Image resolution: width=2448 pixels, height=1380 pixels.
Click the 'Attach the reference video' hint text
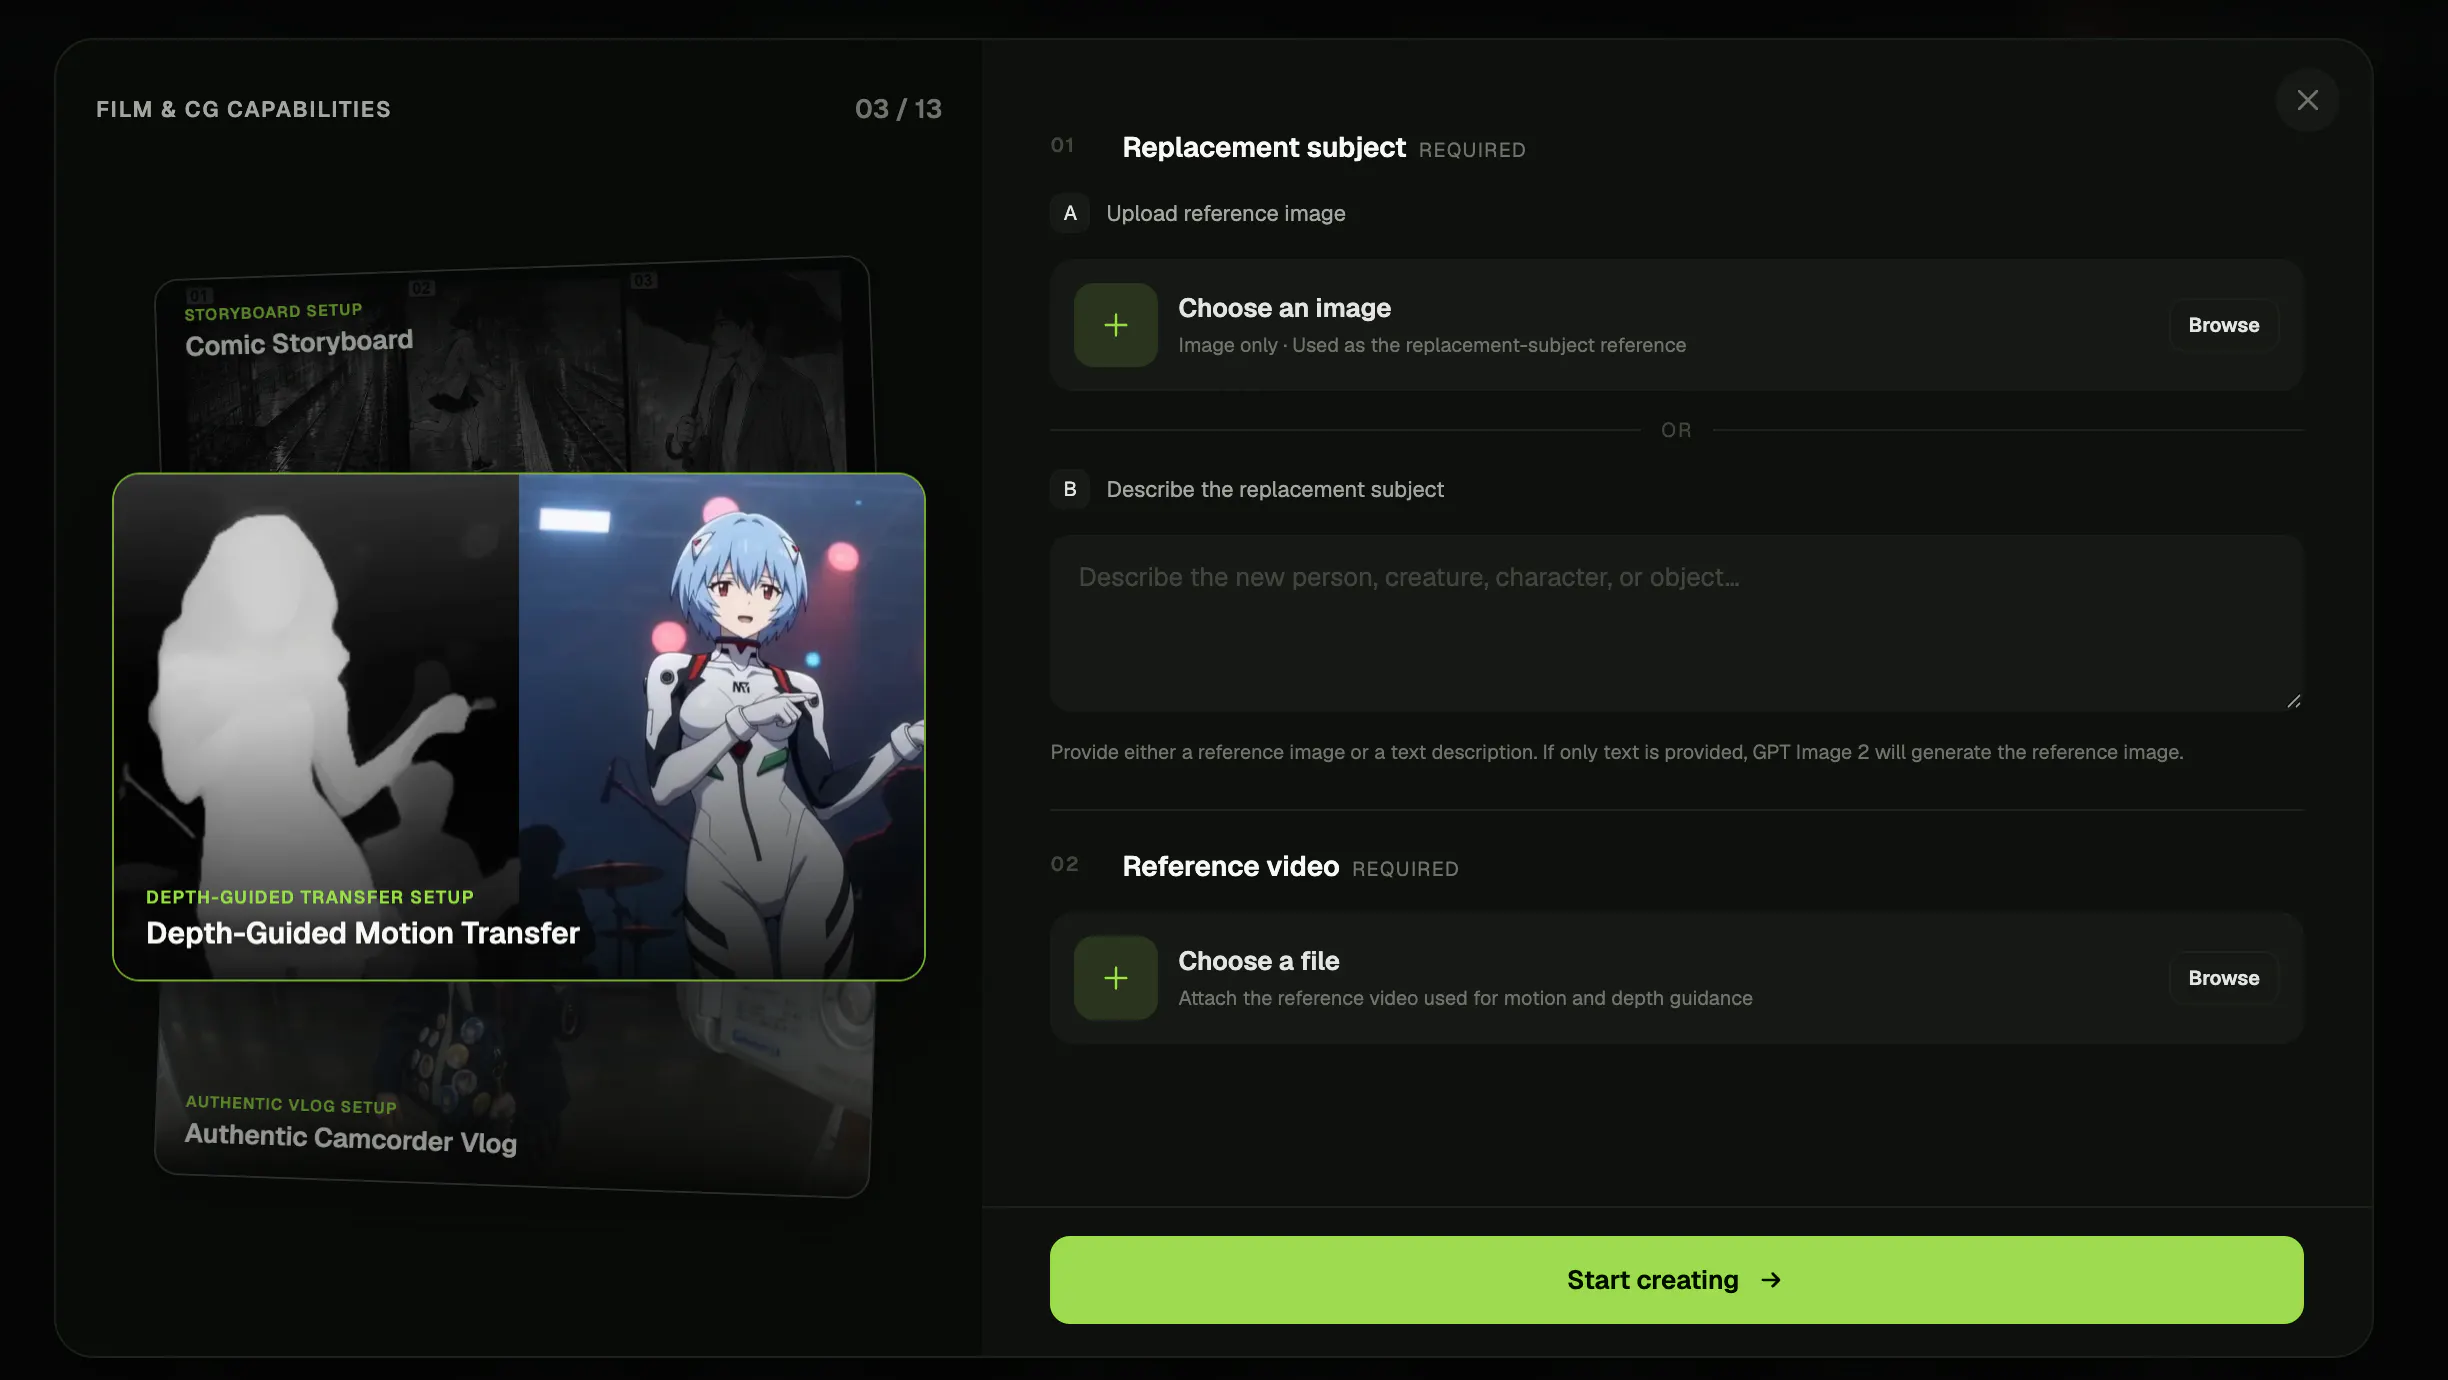pyautogui.click(x=1465, y=998)
